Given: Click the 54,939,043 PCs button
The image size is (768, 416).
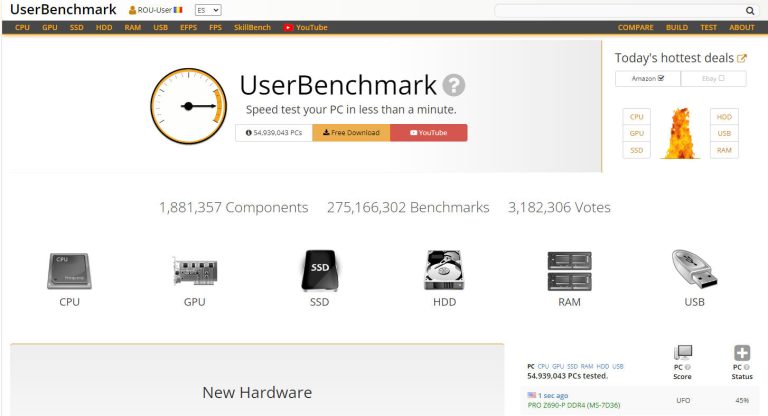Looking at the screenshot, I should pos(274,133).
